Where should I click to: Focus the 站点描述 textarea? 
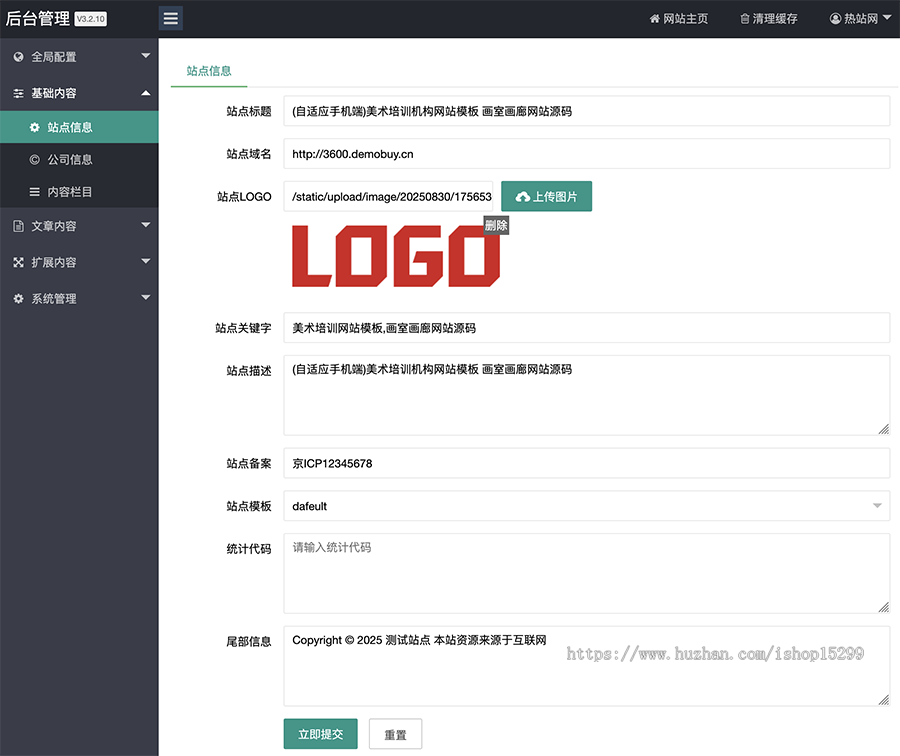coord(587,396)
